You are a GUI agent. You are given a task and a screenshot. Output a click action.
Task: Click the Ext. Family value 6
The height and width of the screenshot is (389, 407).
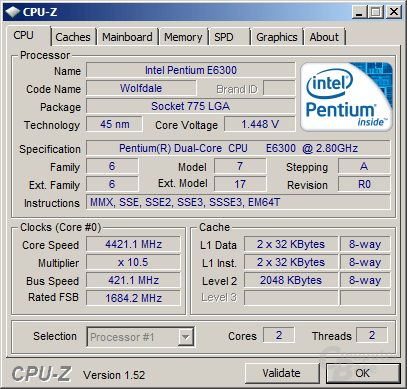point(112,184)
